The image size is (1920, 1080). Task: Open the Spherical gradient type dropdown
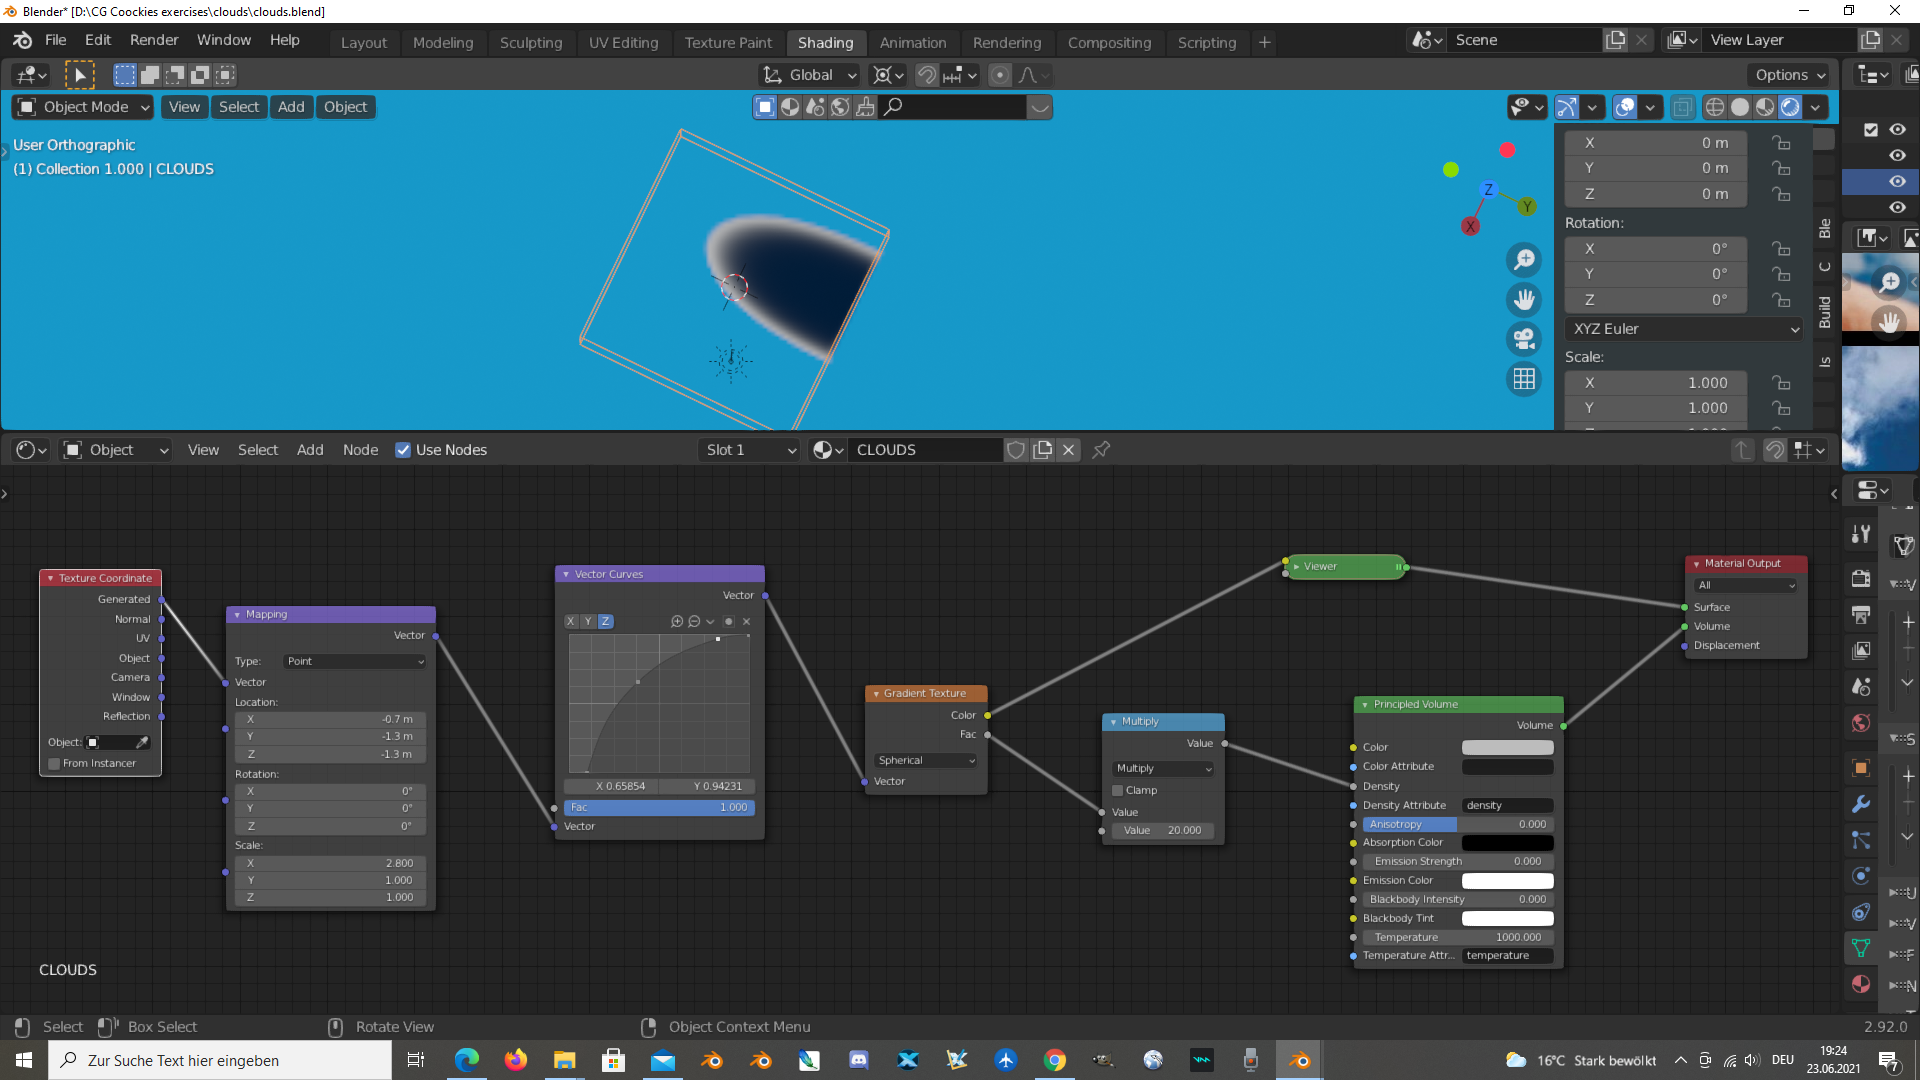(x=926, y=760)
